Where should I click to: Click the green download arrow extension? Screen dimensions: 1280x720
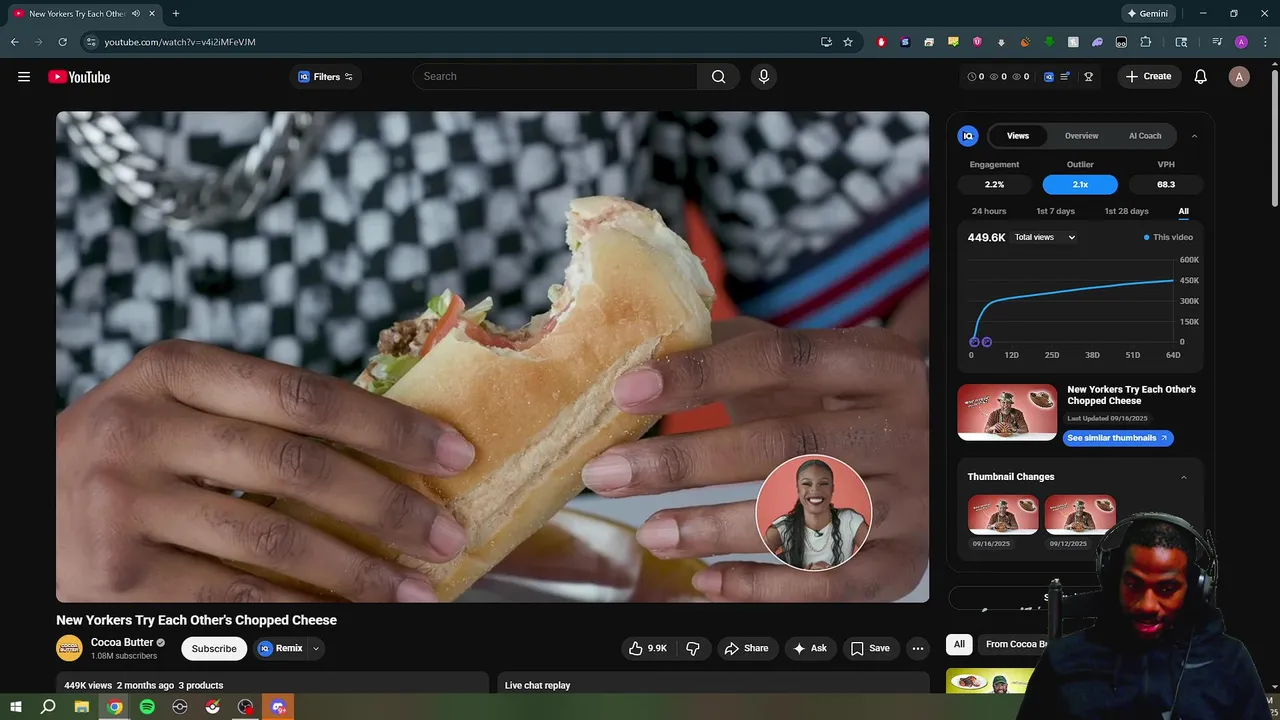(1049, 42)
